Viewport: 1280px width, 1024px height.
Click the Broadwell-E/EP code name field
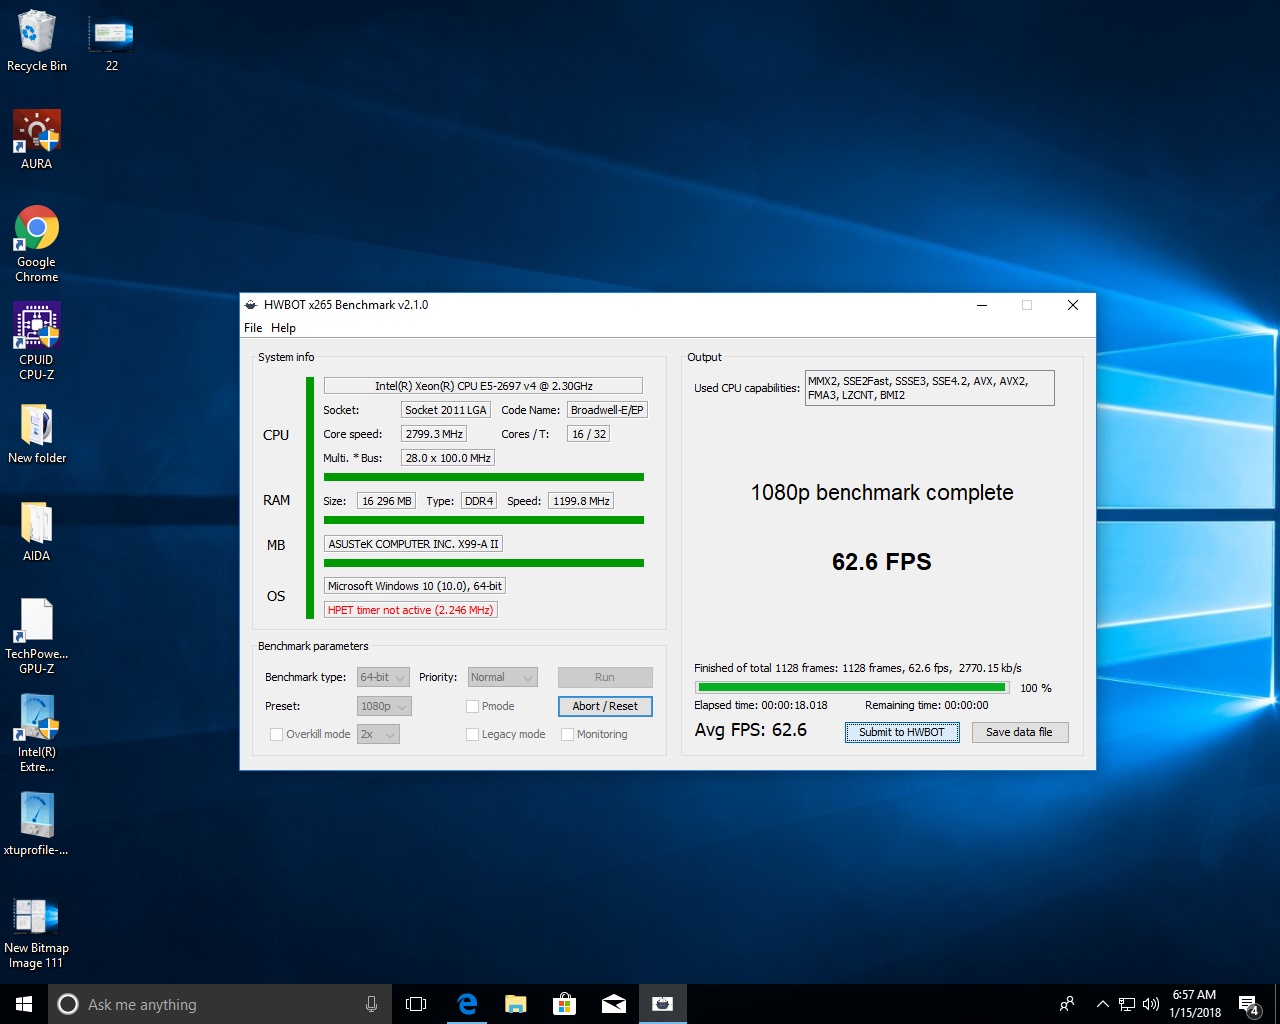pyautogui.click(x=607, y=410)
